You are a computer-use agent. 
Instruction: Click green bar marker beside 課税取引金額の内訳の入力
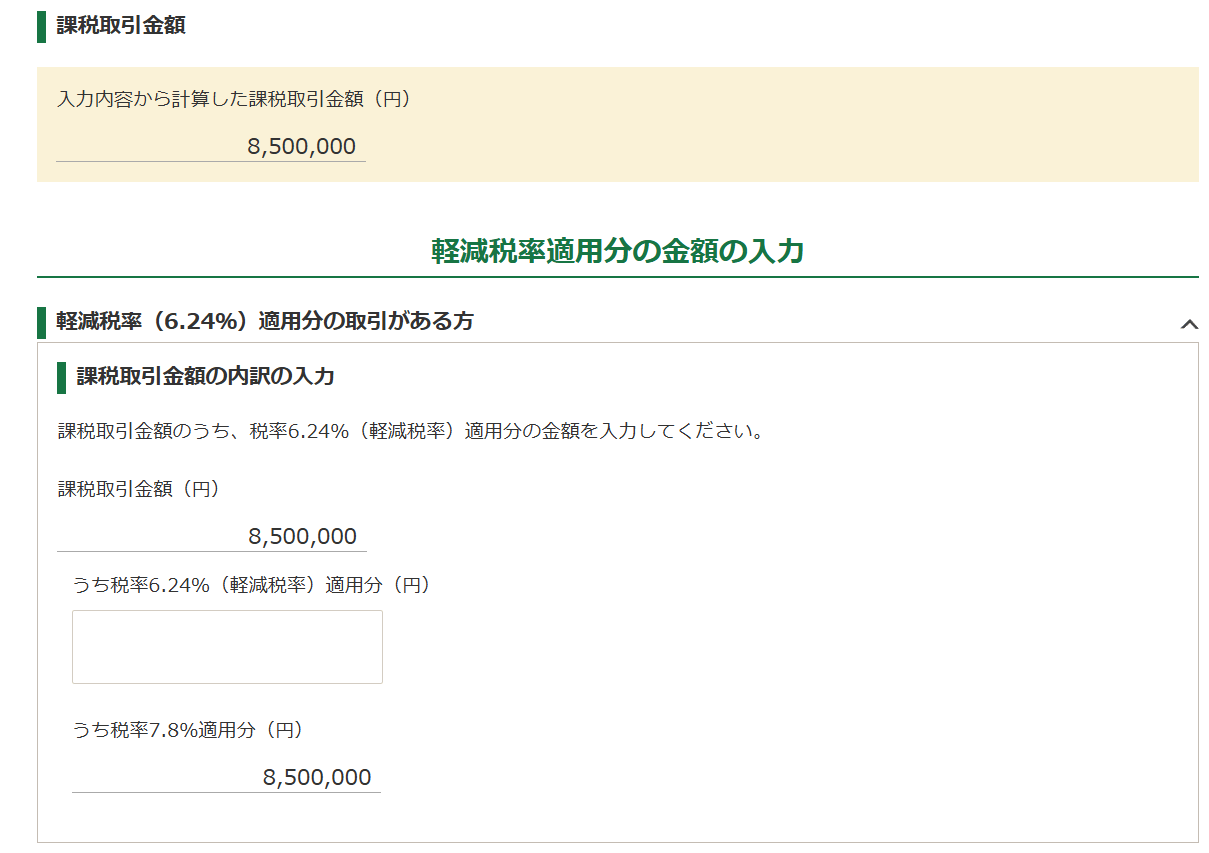tap(61, 377)
